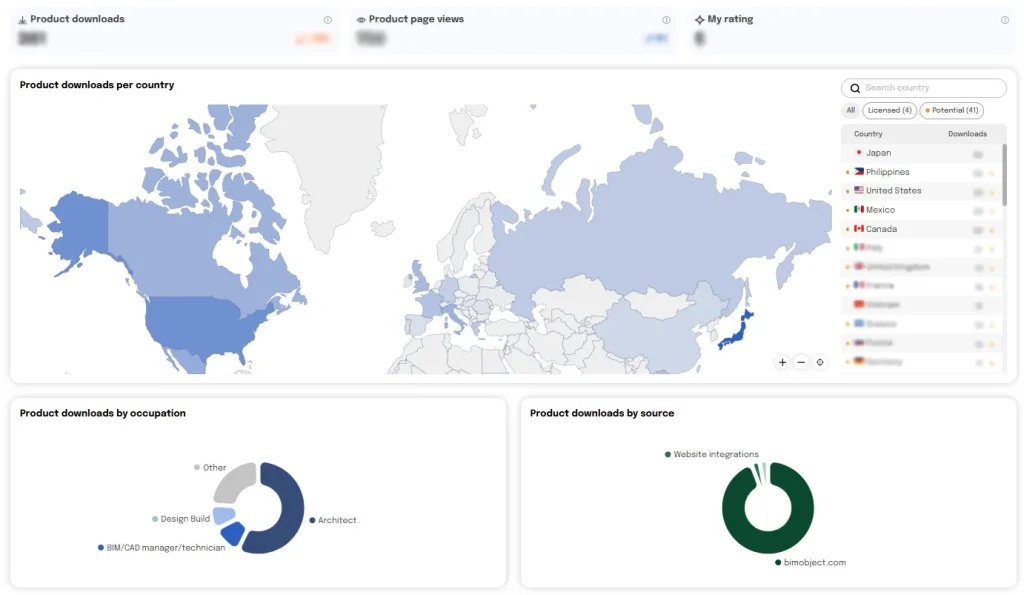
Task: Click the Search country input field
Action: pyautogui.click(x=930, y=88)
